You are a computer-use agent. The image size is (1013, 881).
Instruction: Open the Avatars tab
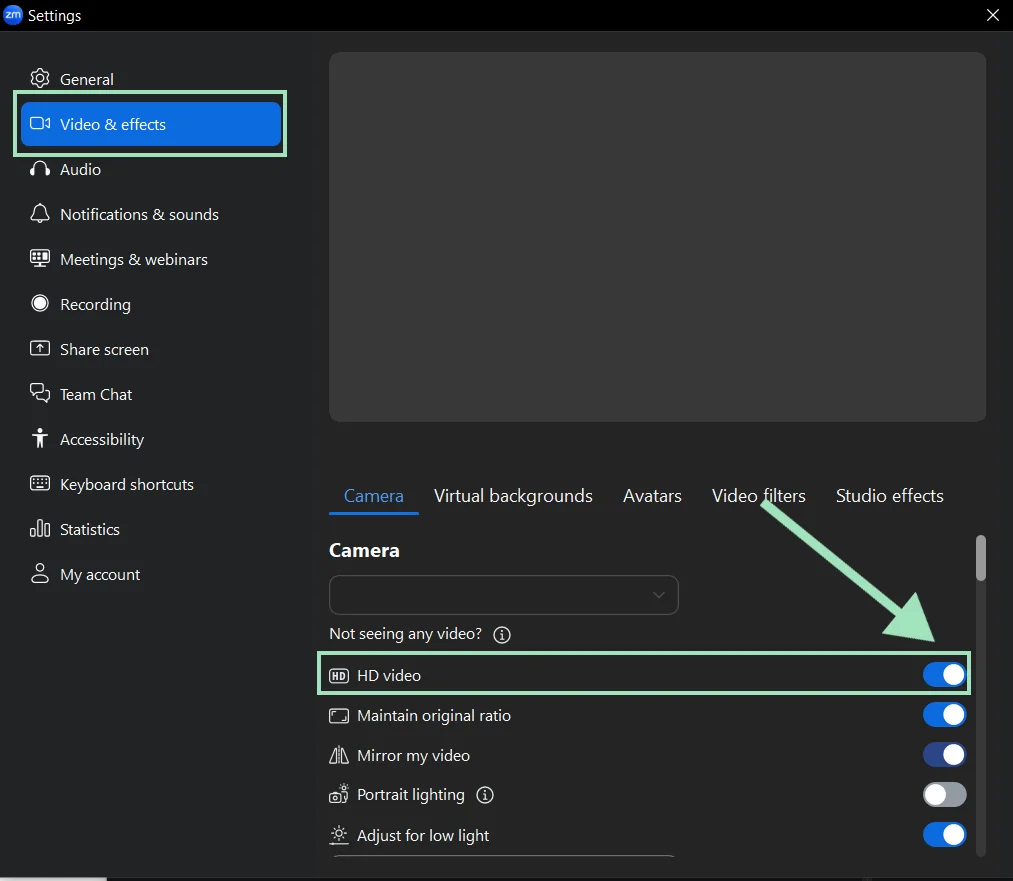pyautogui.click(x=652, y=496)
